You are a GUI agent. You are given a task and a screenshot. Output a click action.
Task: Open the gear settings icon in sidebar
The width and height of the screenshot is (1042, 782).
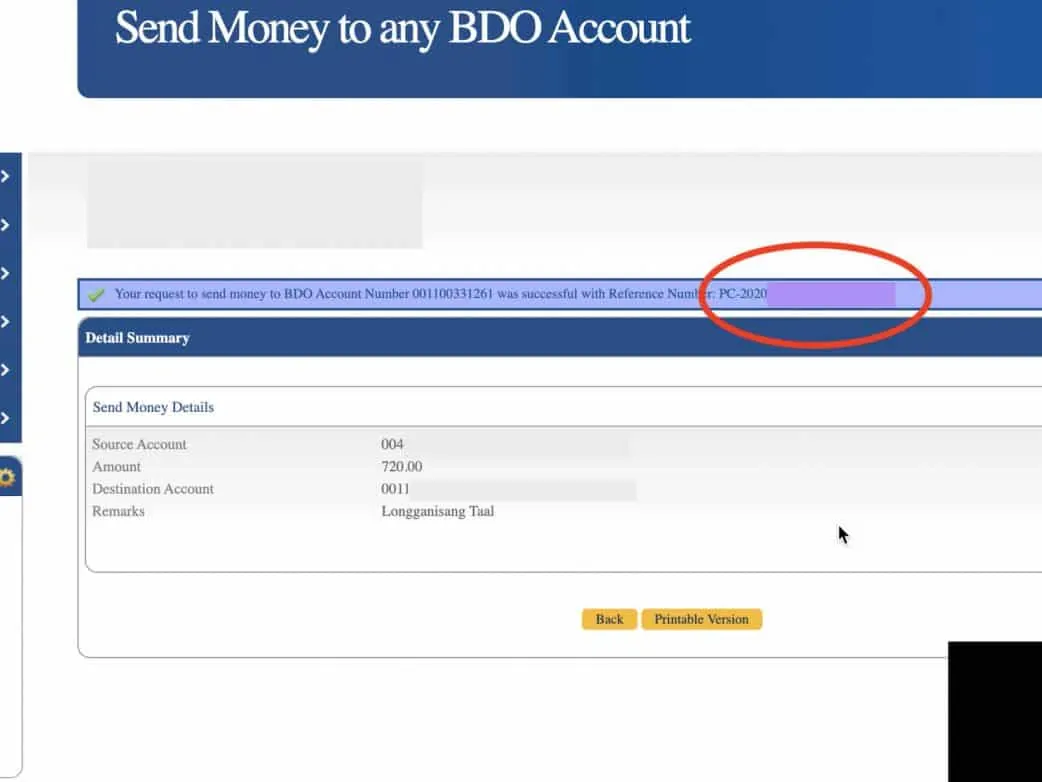pyautogui.click(x=7, y=478)
